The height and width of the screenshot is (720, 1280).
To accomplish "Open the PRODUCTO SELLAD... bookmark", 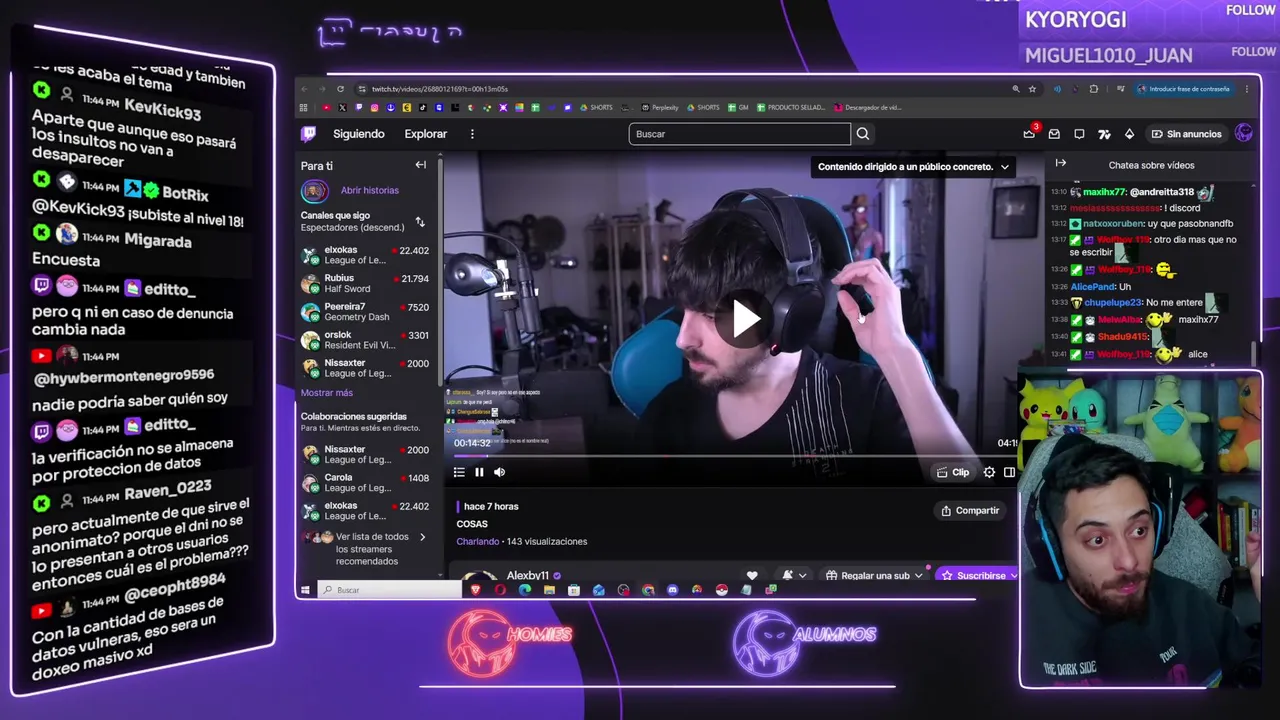I will 791,107.
